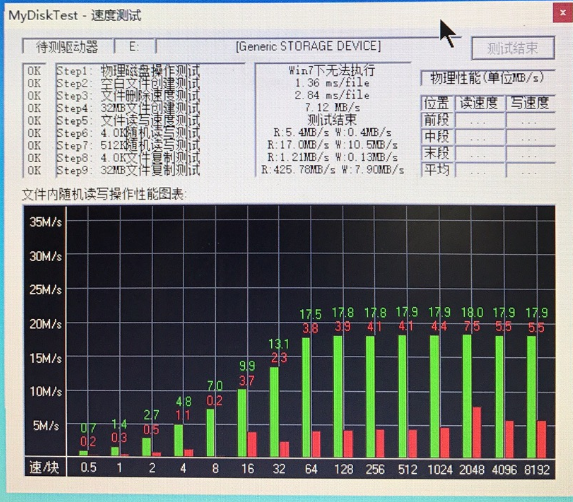Screen dimensions: 573x502
Task: Select Step2 空白文件创建测试 row
Action: pyautogui.click(x=128, y=83)
